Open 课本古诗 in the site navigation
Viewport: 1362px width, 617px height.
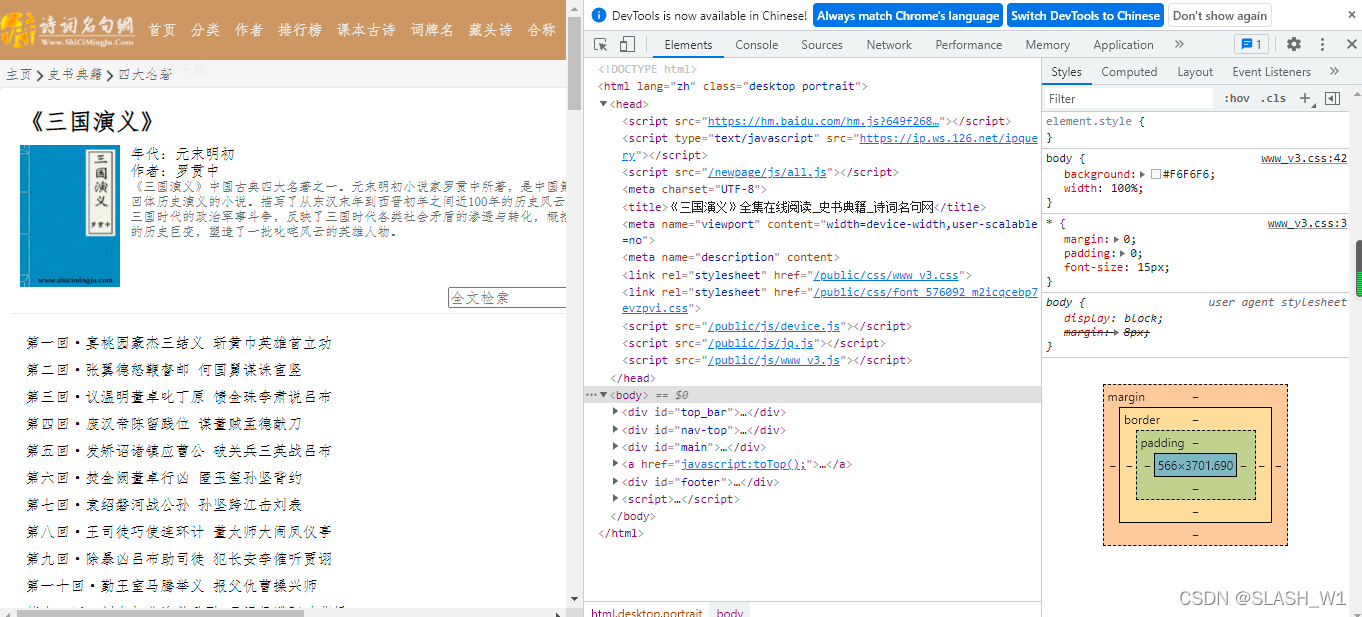click(x=366, y=30)
